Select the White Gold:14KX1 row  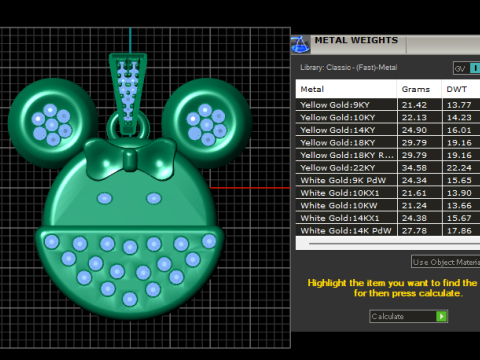(388, 218)
